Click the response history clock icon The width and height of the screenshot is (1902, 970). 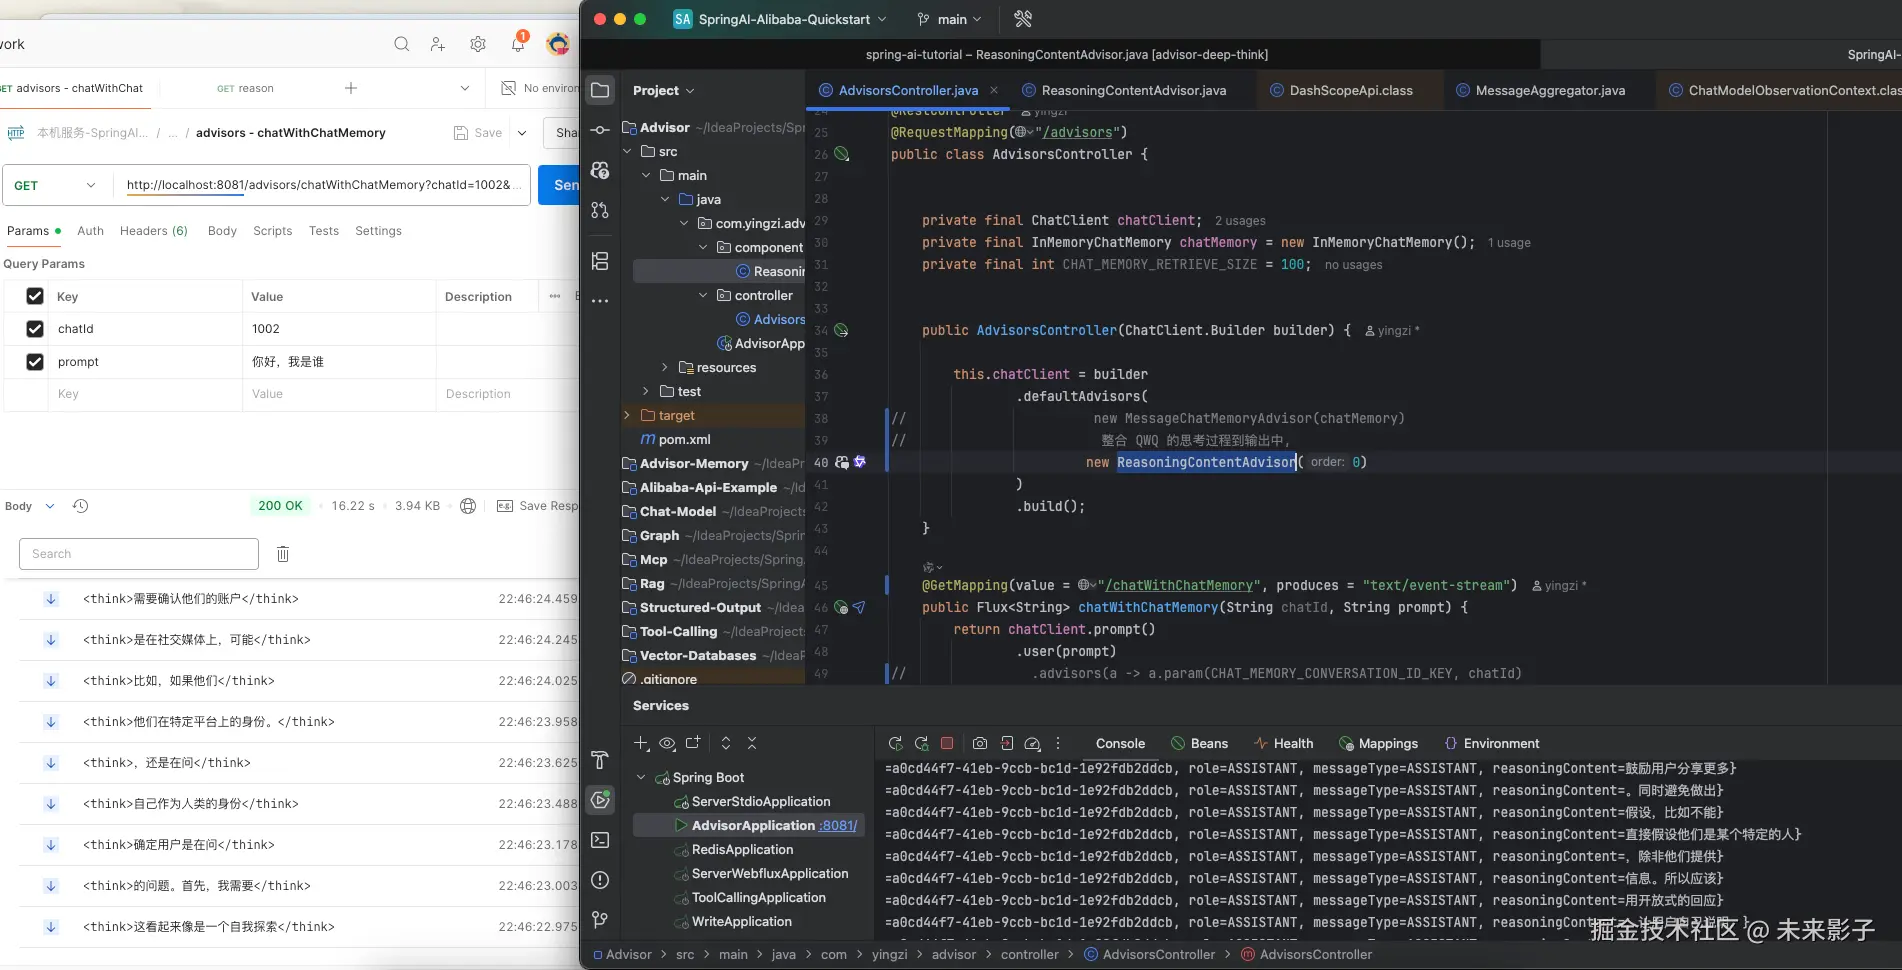[x=81, y=506]
